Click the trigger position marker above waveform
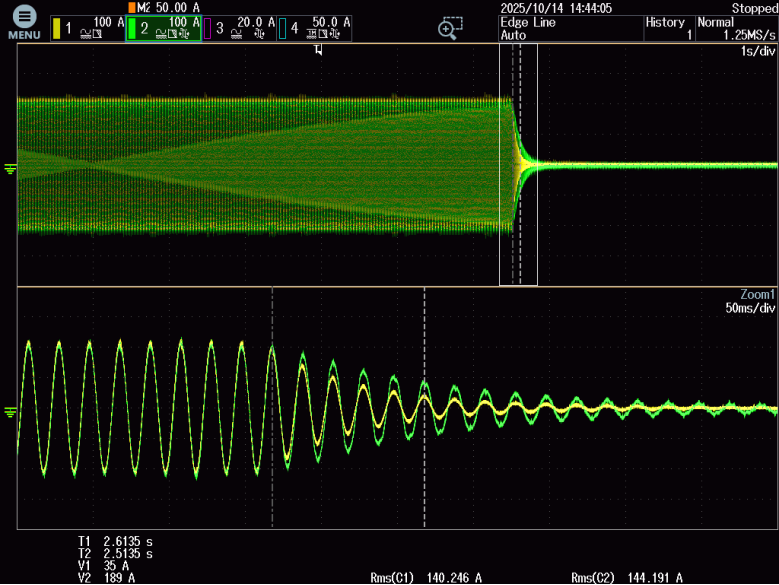The image size is (779, 585). (x=318, y=49)
